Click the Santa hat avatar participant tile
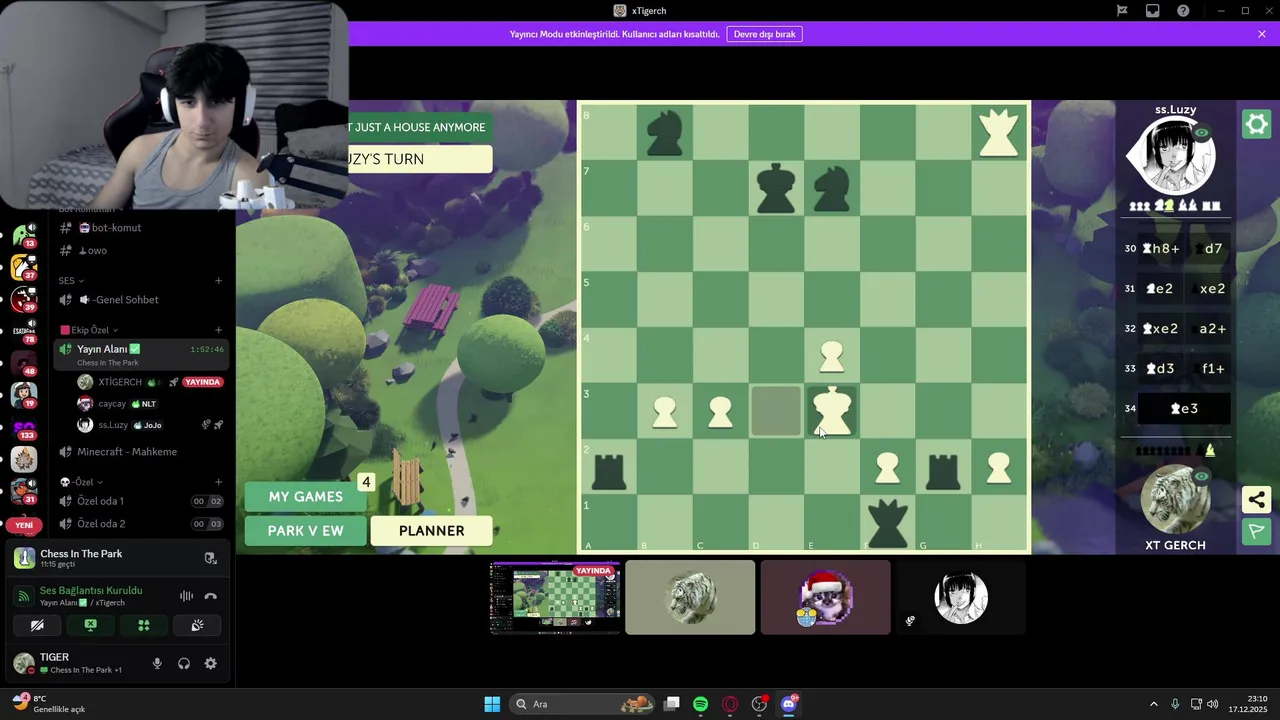This screenshot has width=1280, height=720. (x=825, y=598)
